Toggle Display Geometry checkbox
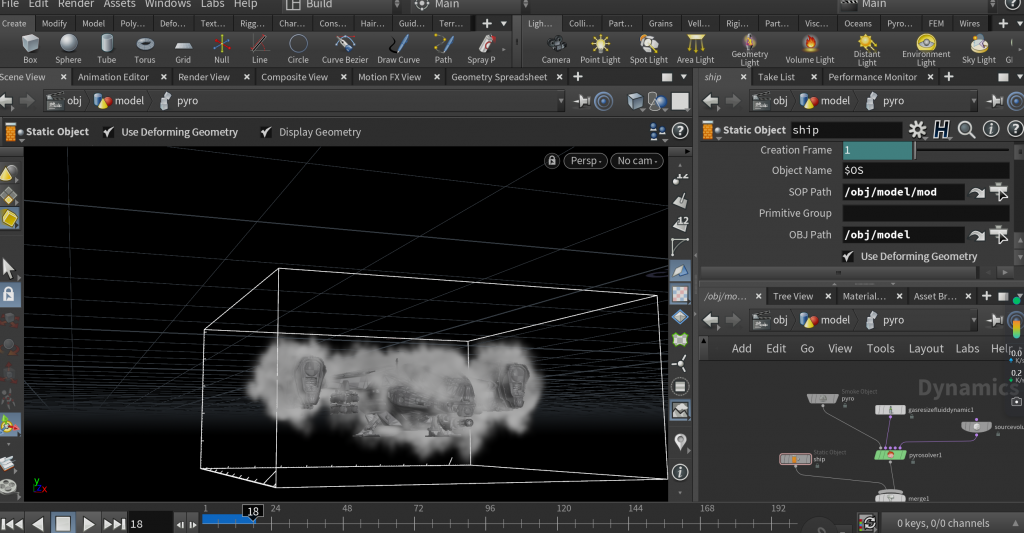The height and width of the screenshot is (533, 1024). pos(265,132)
